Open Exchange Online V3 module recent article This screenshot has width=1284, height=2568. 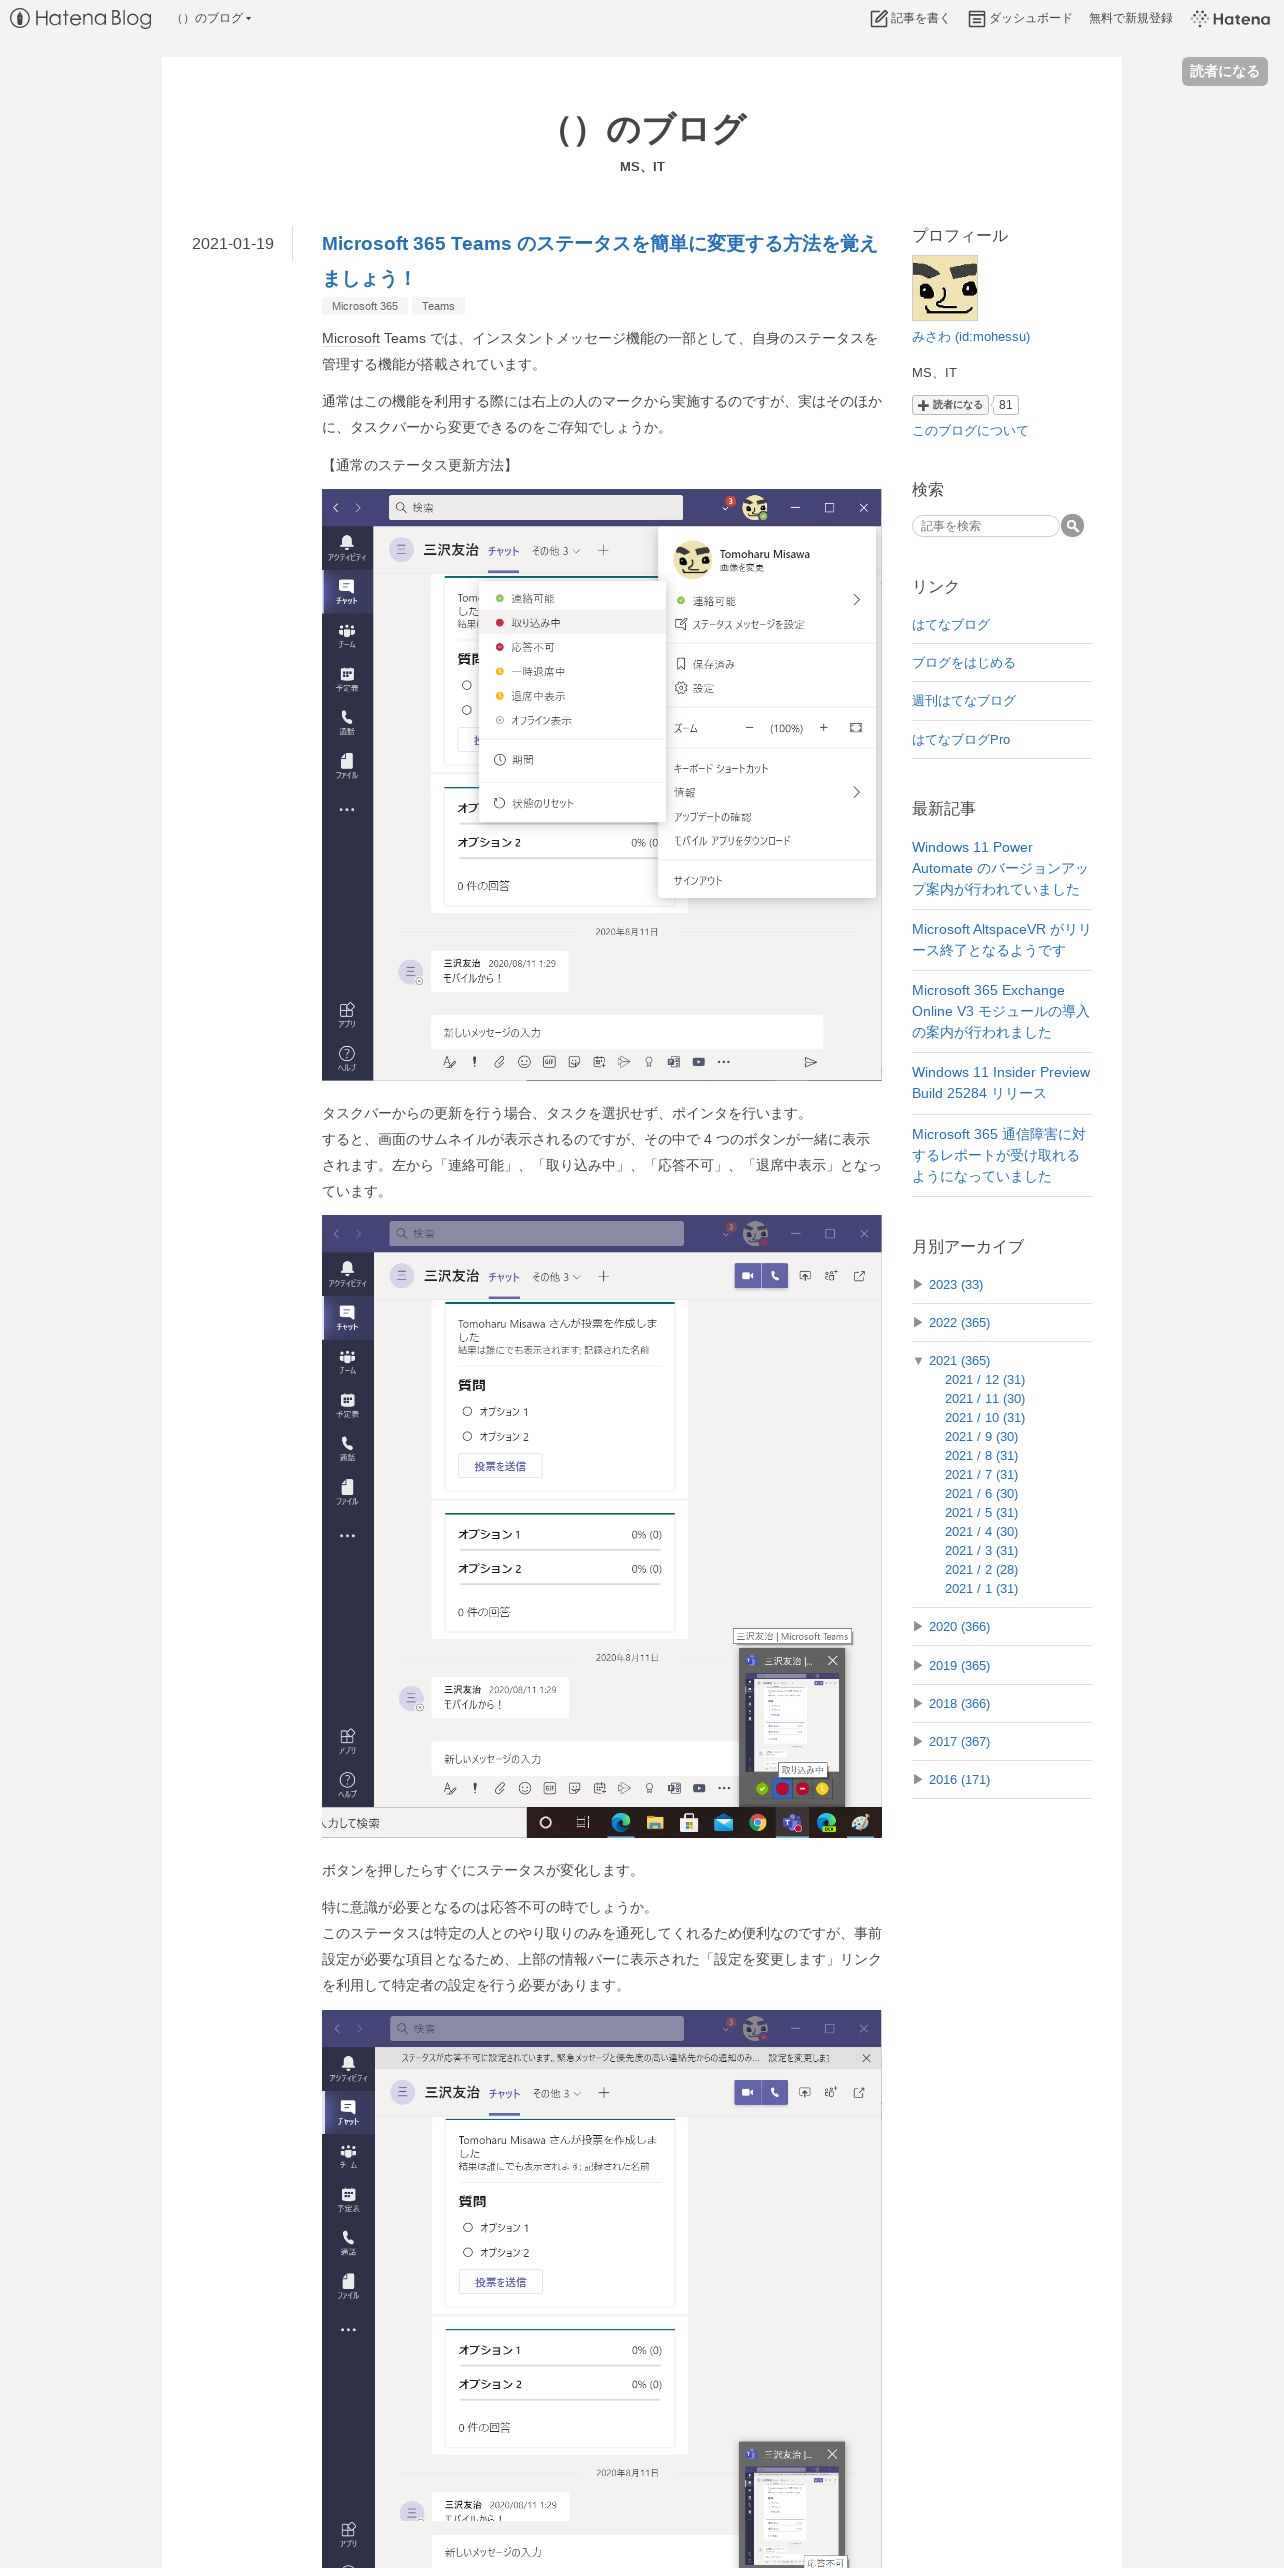pyautogui.click(x=1000, y=1011)
